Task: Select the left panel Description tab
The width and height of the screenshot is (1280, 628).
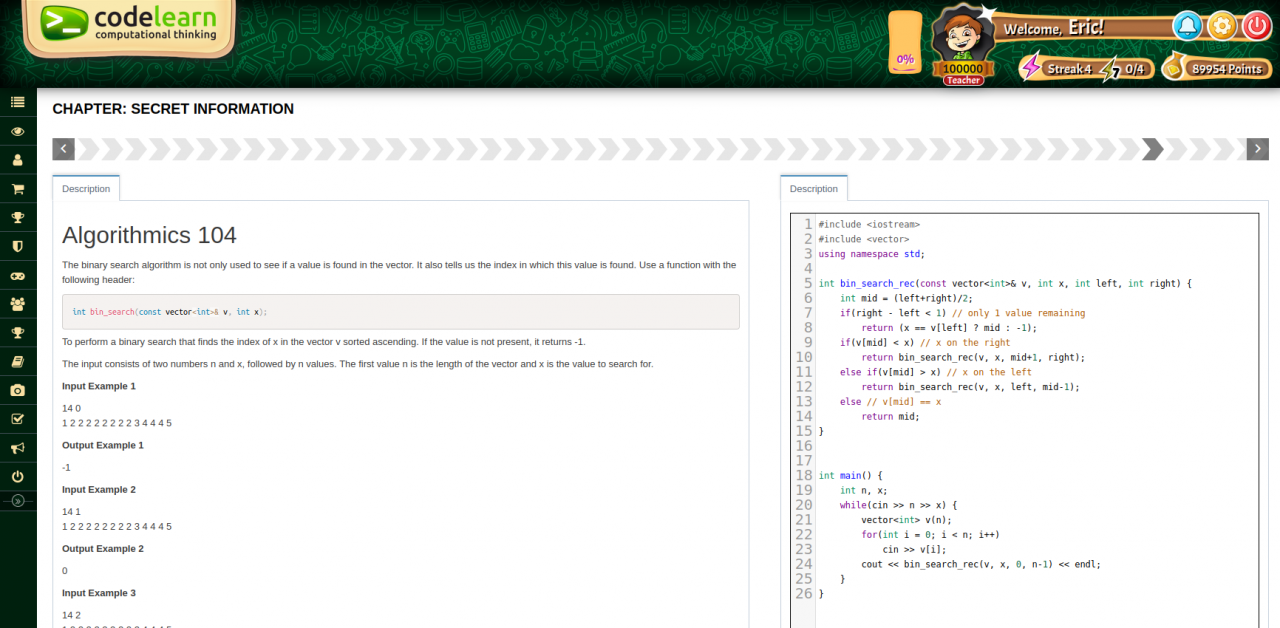Action: click(x=86, y=189)
